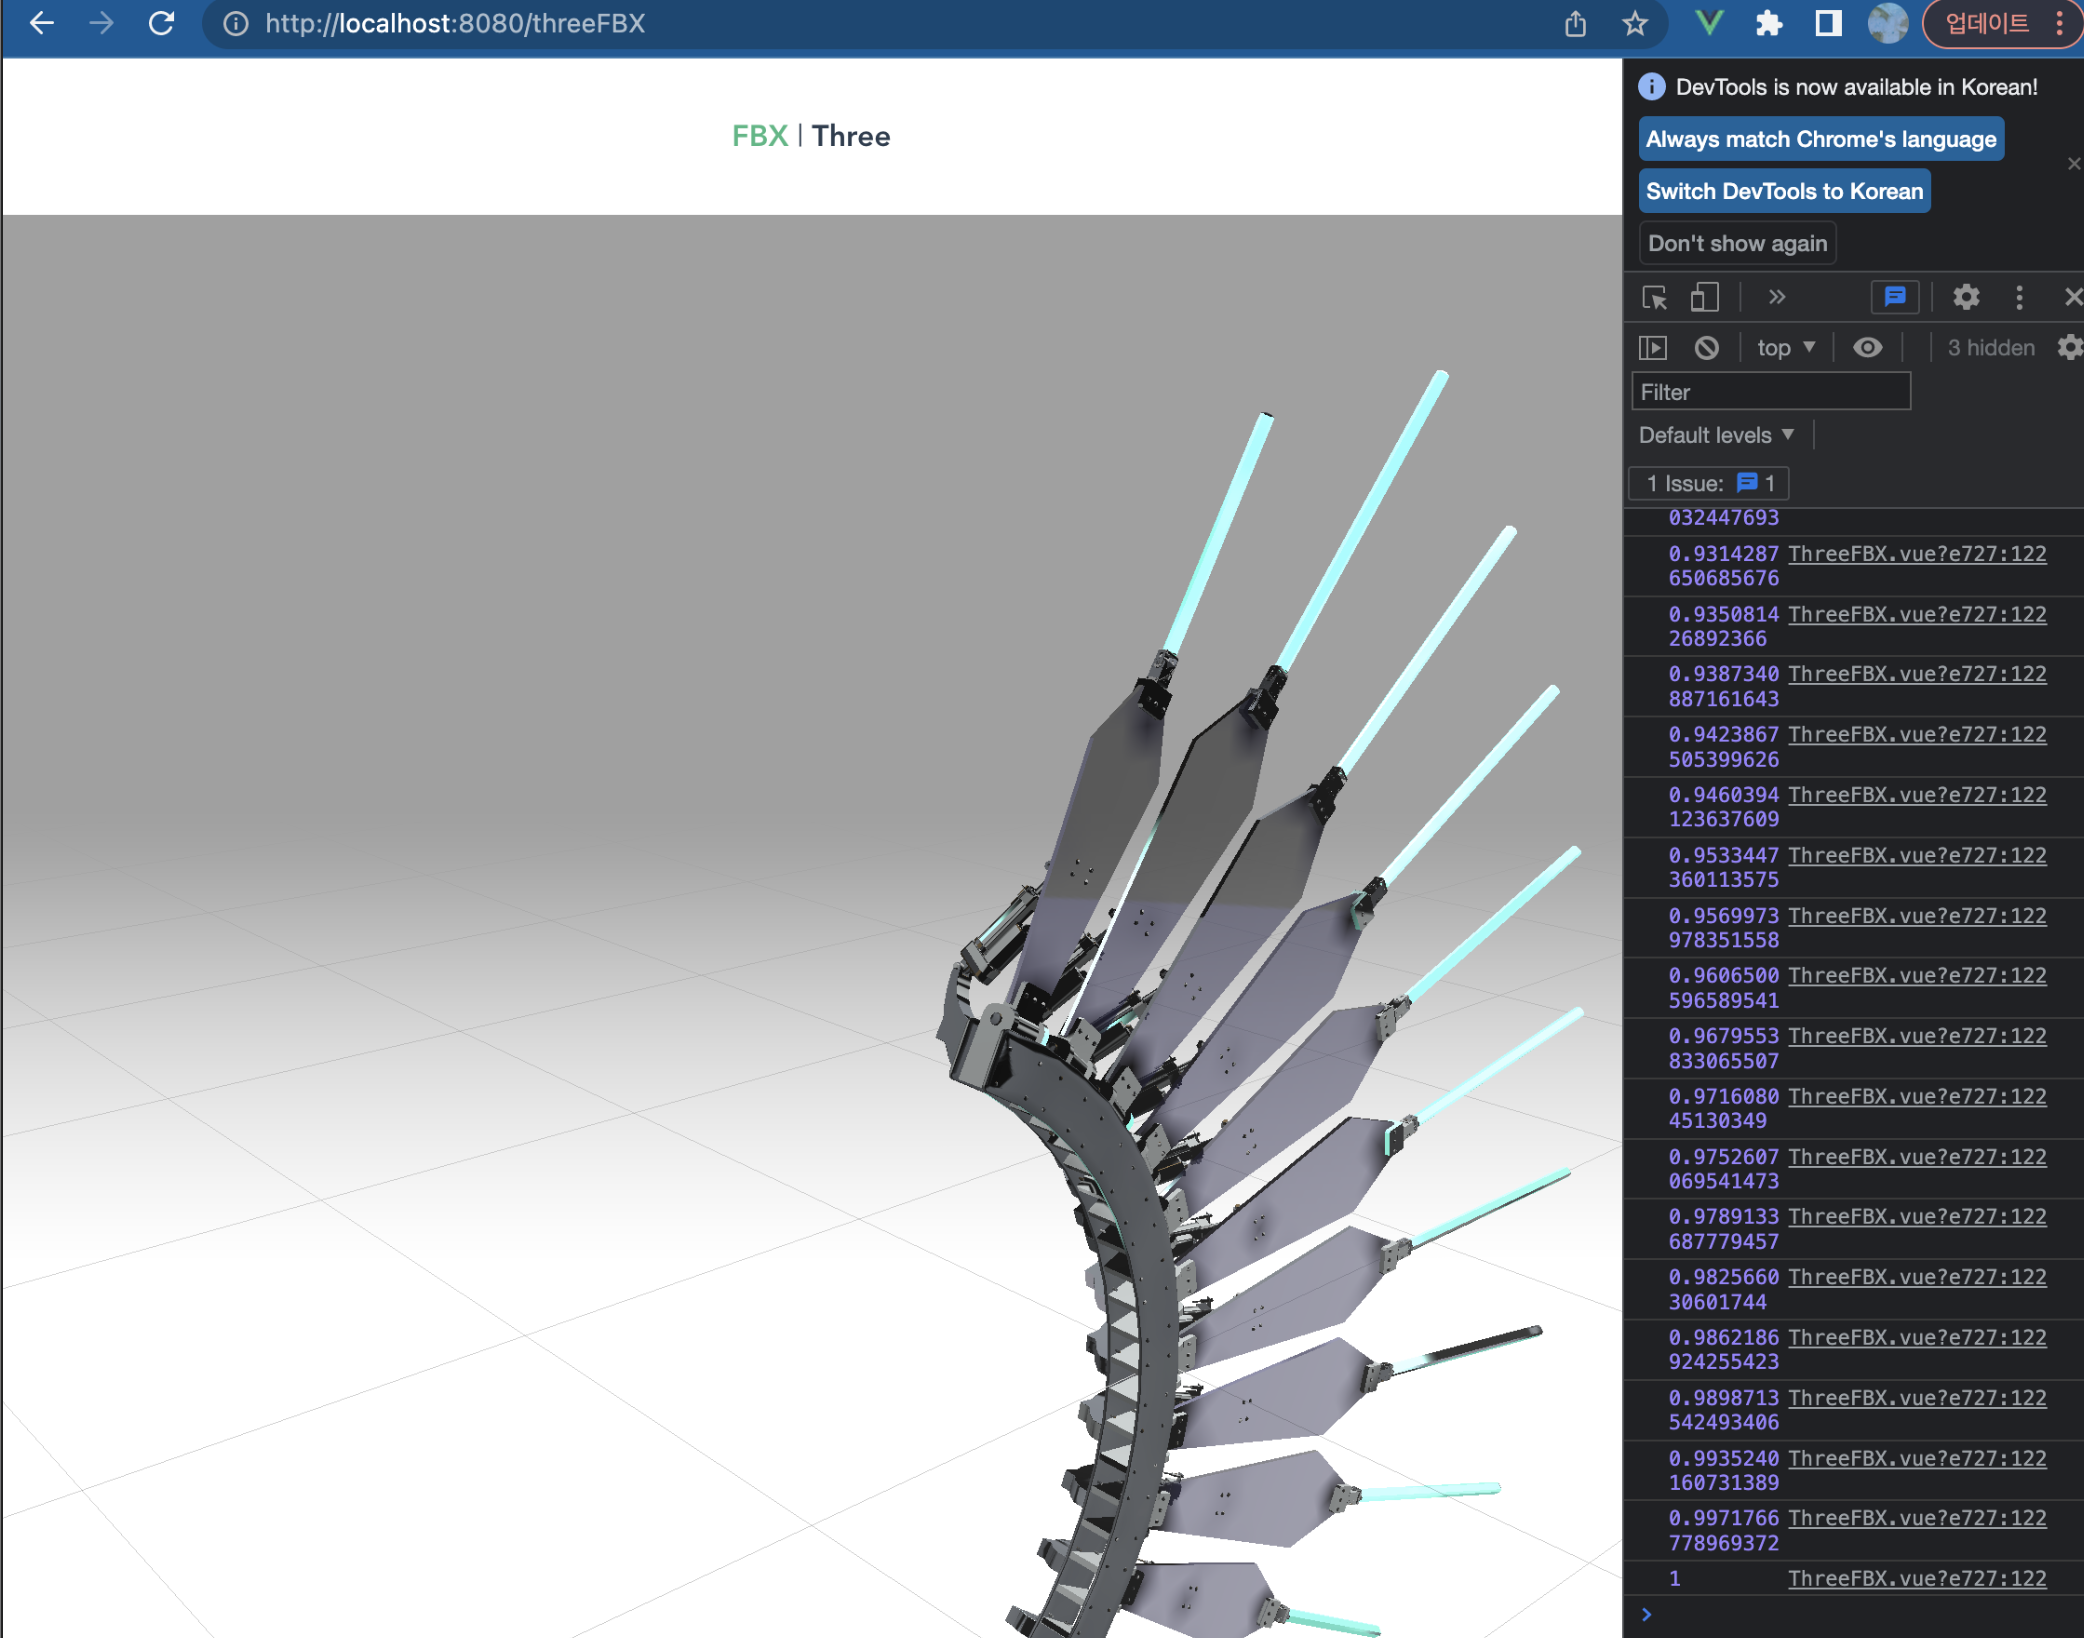Click the FBX navigation link
This screenshot has height=1638, width=2084.
coord(759,136)
